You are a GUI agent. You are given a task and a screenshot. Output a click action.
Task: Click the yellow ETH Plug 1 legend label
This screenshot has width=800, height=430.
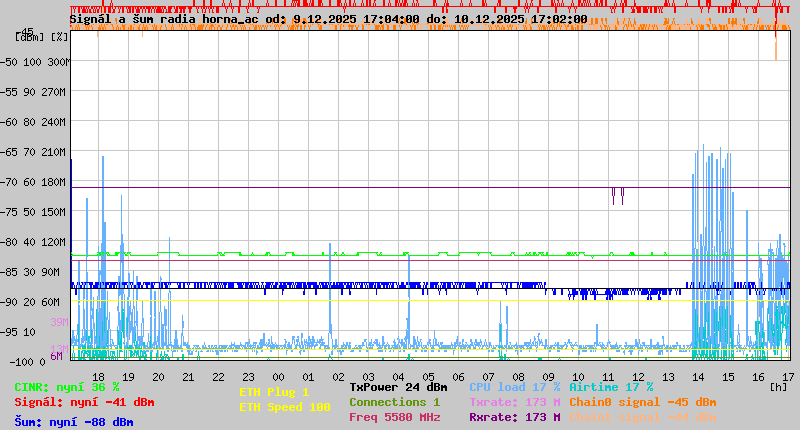point(274,392)
